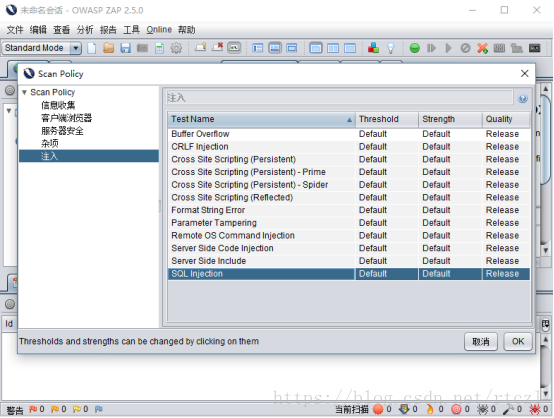Click the target icon in status bar
The width and height of the screenshot is (554, 418).
[456, 409]
